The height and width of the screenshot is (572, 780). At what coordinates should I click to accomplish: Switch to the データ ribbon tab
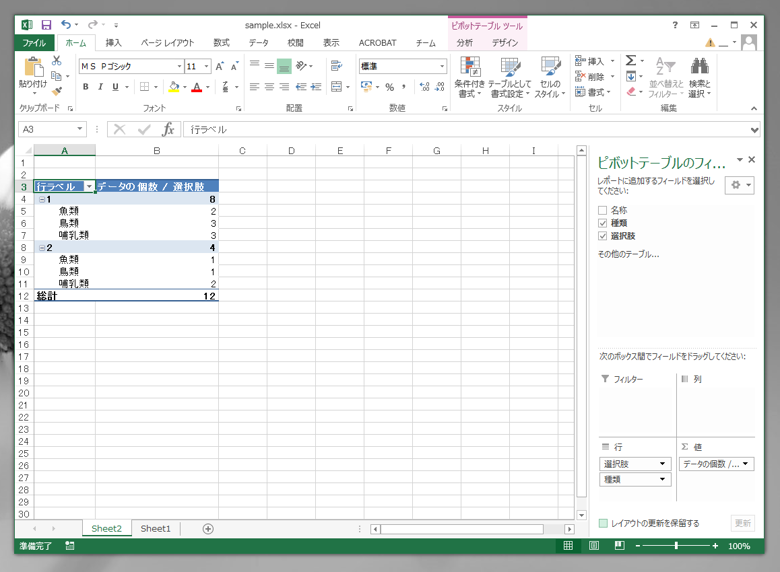coord(259,43)
